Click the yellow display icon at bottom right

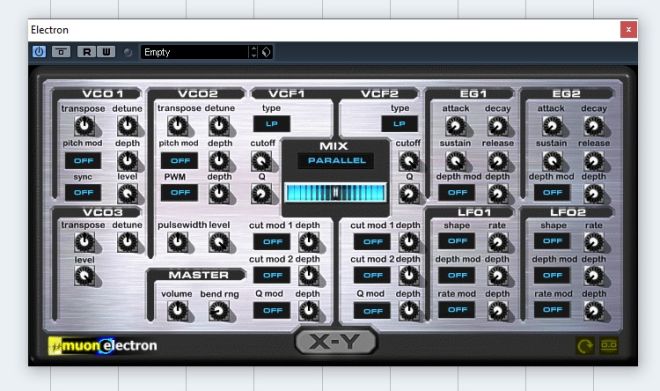(608, 346)
